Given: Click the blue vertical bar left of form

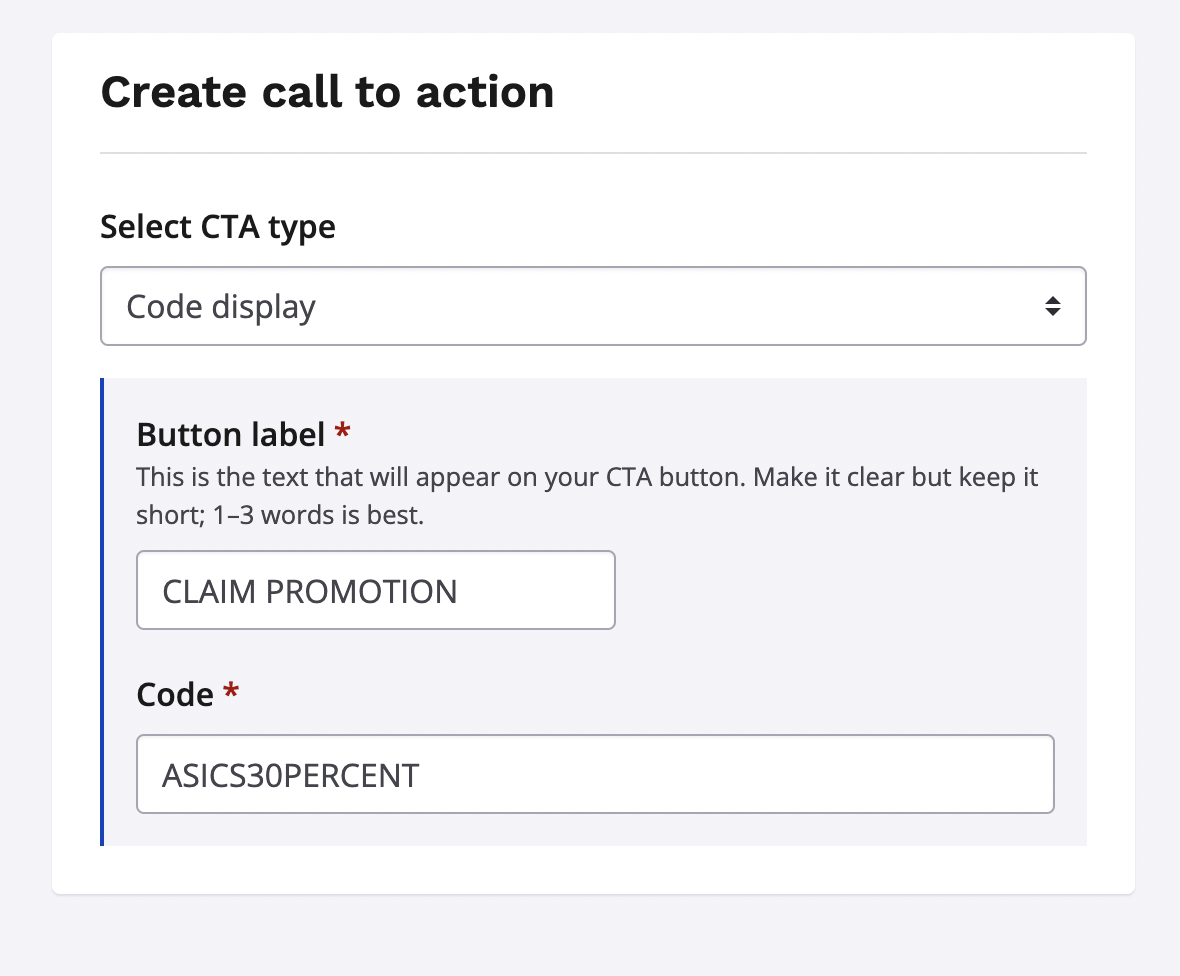Looking at the screenshot, I should coord(102,611).
